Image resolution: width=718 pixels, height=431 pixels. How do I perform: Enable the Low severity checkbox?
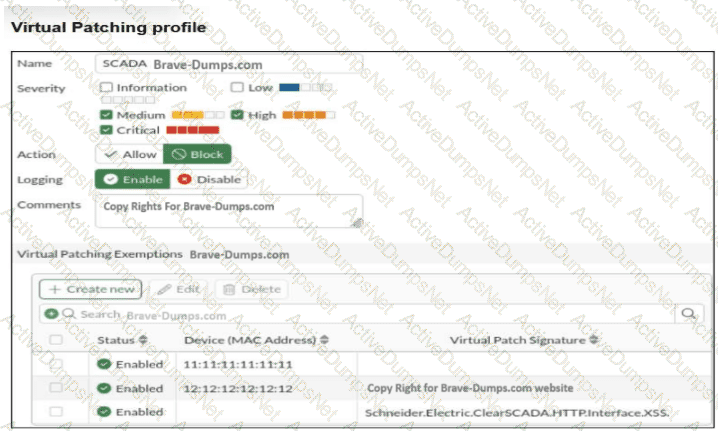[x=237, y=88]
